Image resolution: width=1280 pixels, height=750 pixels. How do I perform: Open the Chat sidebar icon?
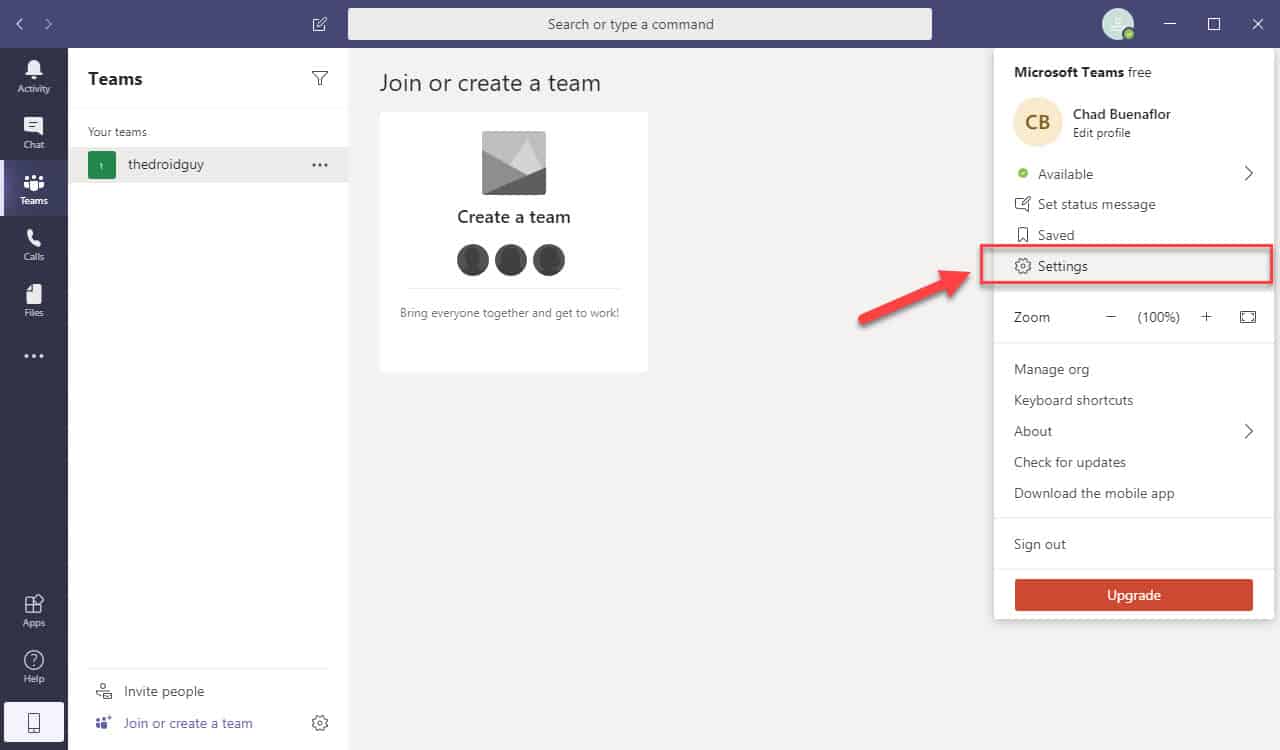[x=34, y=132]
